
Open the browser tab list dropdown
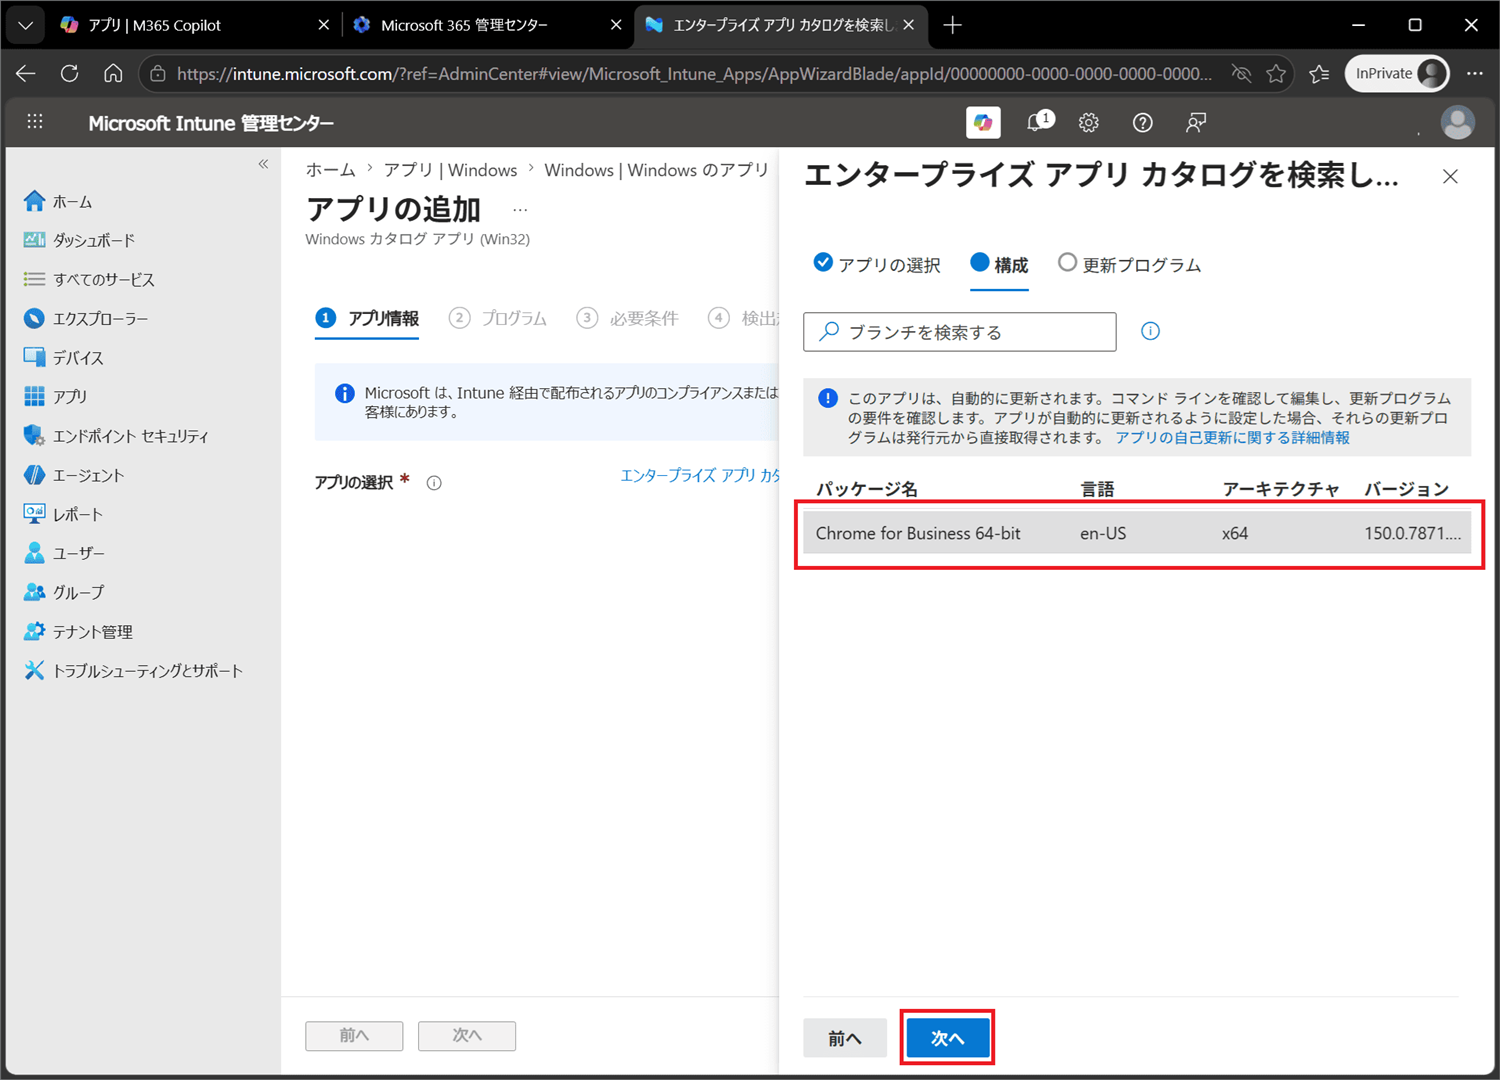[x=25, y=25]
